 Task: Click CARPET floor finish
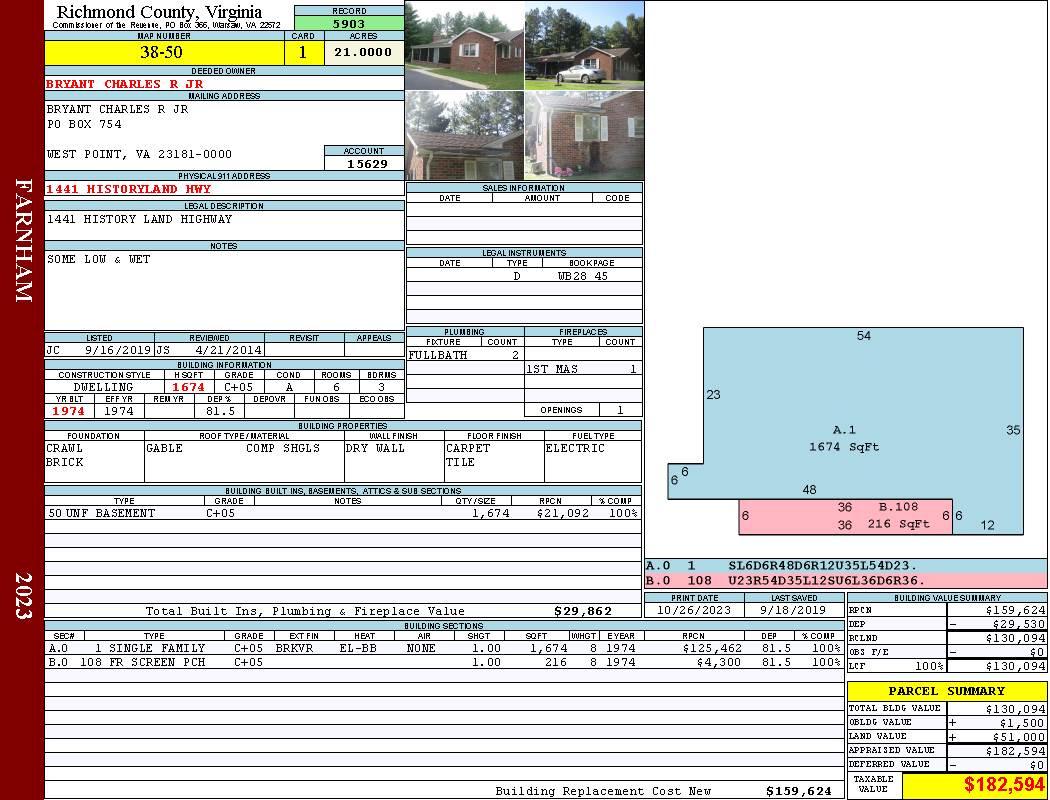tap(468, 448)
